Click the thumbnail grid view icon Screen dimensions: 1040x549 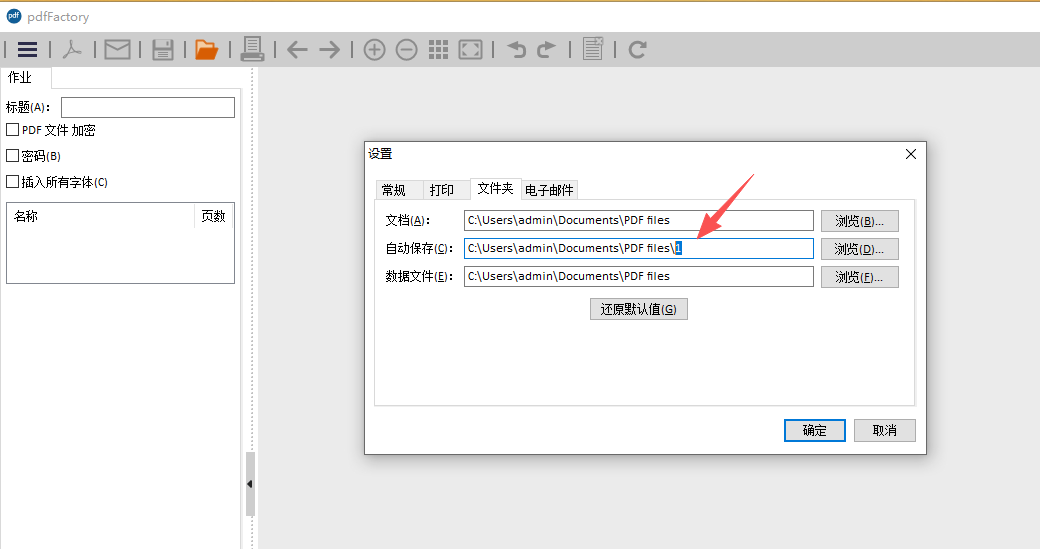[x=438, y=49]
